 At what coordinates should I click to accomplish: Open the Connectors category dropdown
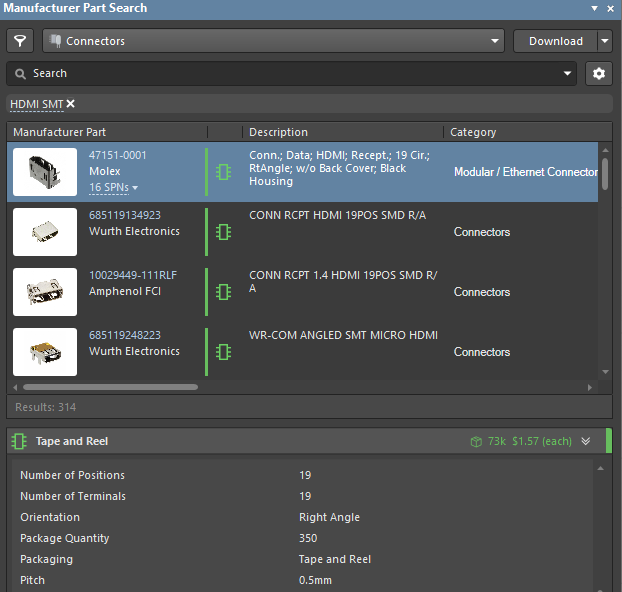point(496,41)
